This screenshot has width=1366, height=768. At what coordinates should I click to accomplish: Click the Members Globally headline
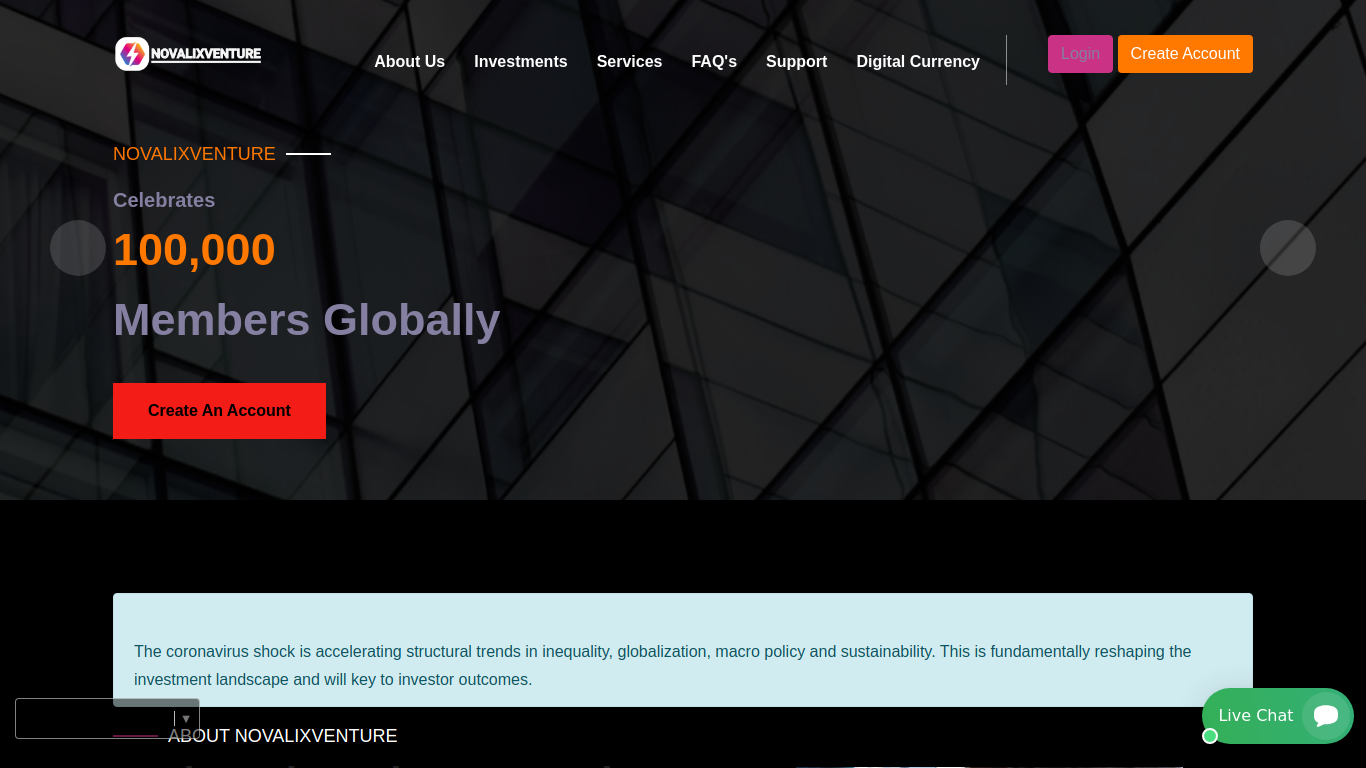click(x=307, y=320)
